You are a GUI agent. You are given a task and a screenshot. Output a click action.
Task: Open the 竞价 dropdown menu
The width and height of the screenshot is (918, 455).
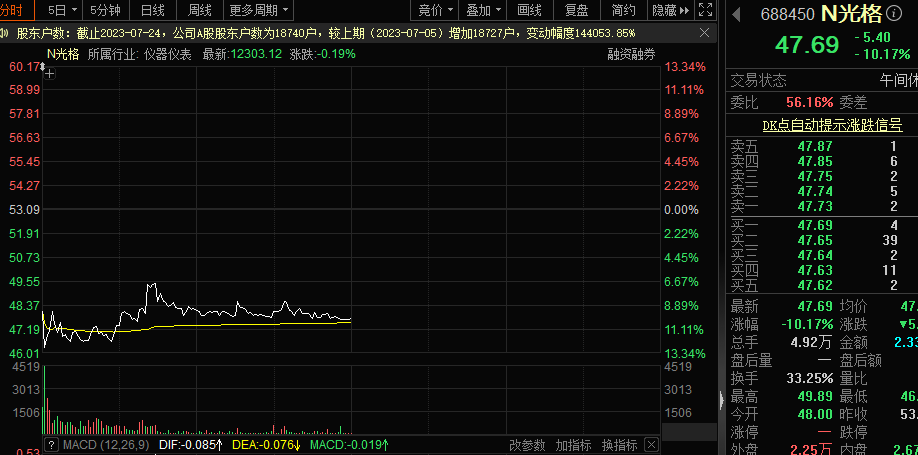coord(436,10)
